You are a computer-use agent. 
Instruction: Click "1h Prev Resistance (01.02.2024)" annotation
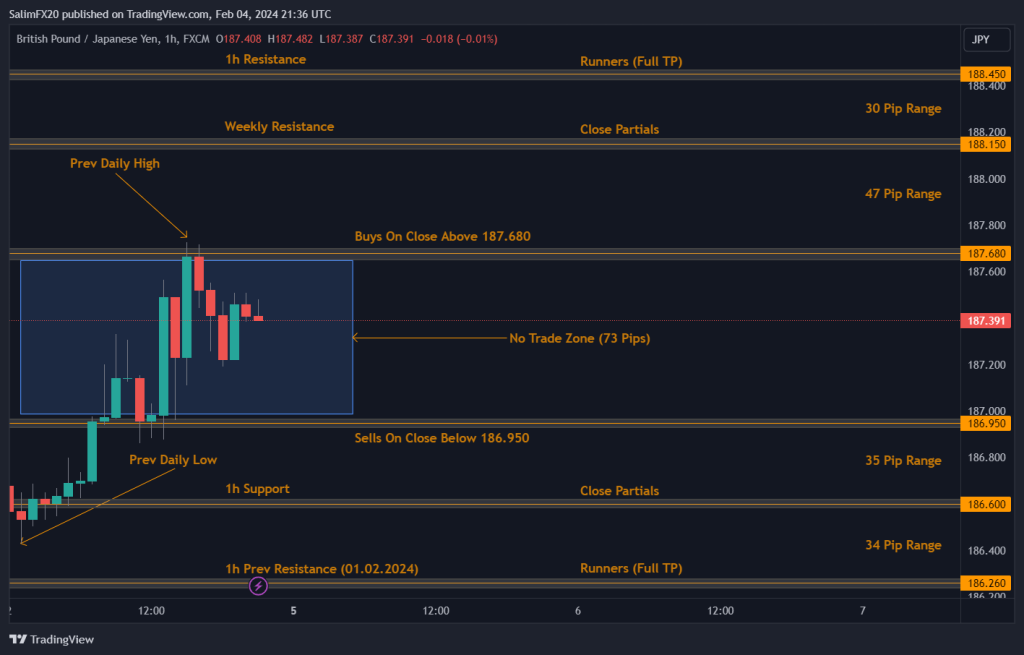[321, 569]
